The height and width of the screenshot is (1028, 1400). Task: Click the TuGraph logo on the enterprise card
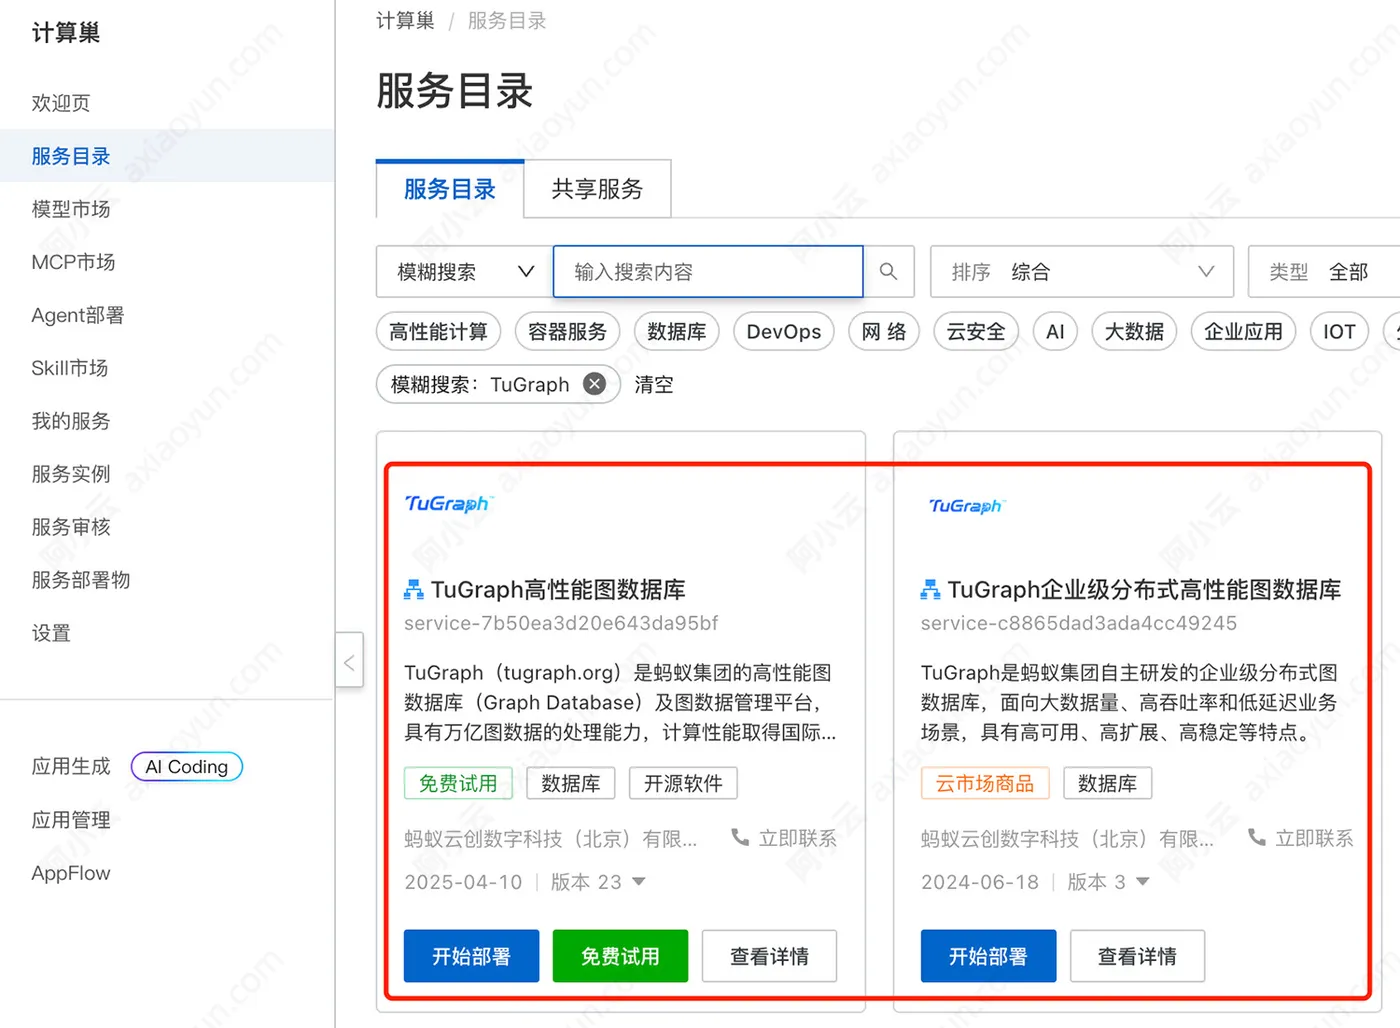click(966, 506)
